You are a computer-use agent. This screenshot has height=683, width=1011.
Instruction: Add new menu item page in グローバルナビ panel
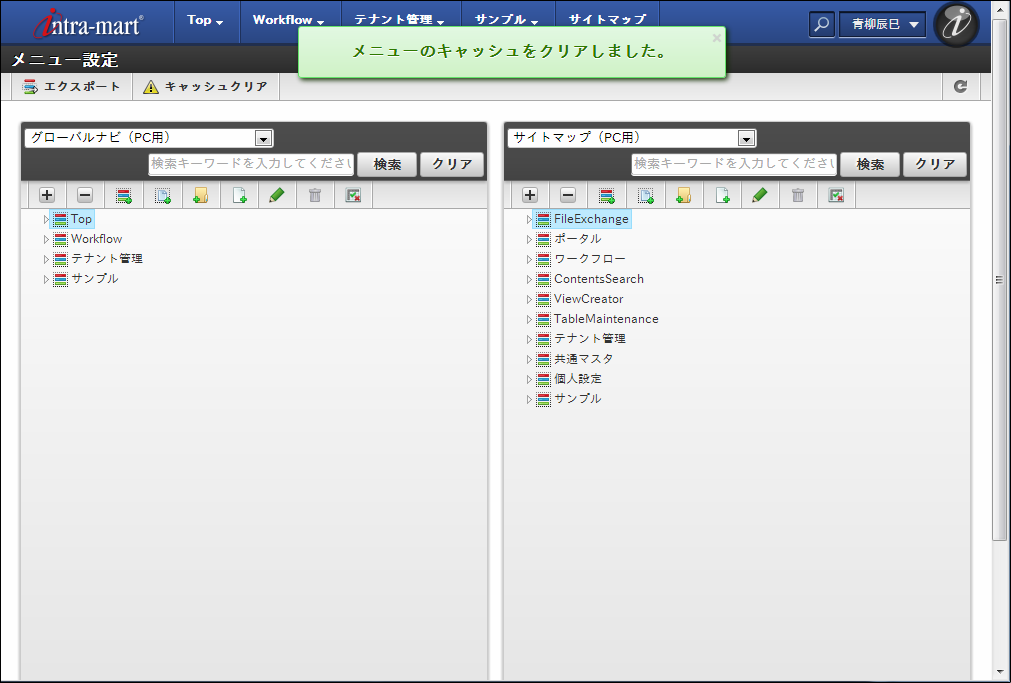tap(239, 195)
